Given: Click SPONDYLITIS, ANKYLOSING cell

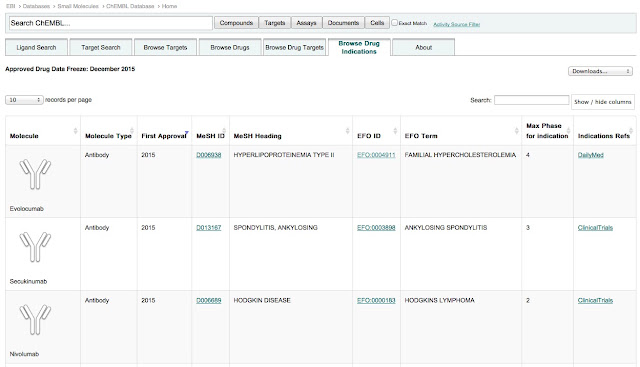Looking at the screenshot, I should point(276,227).
